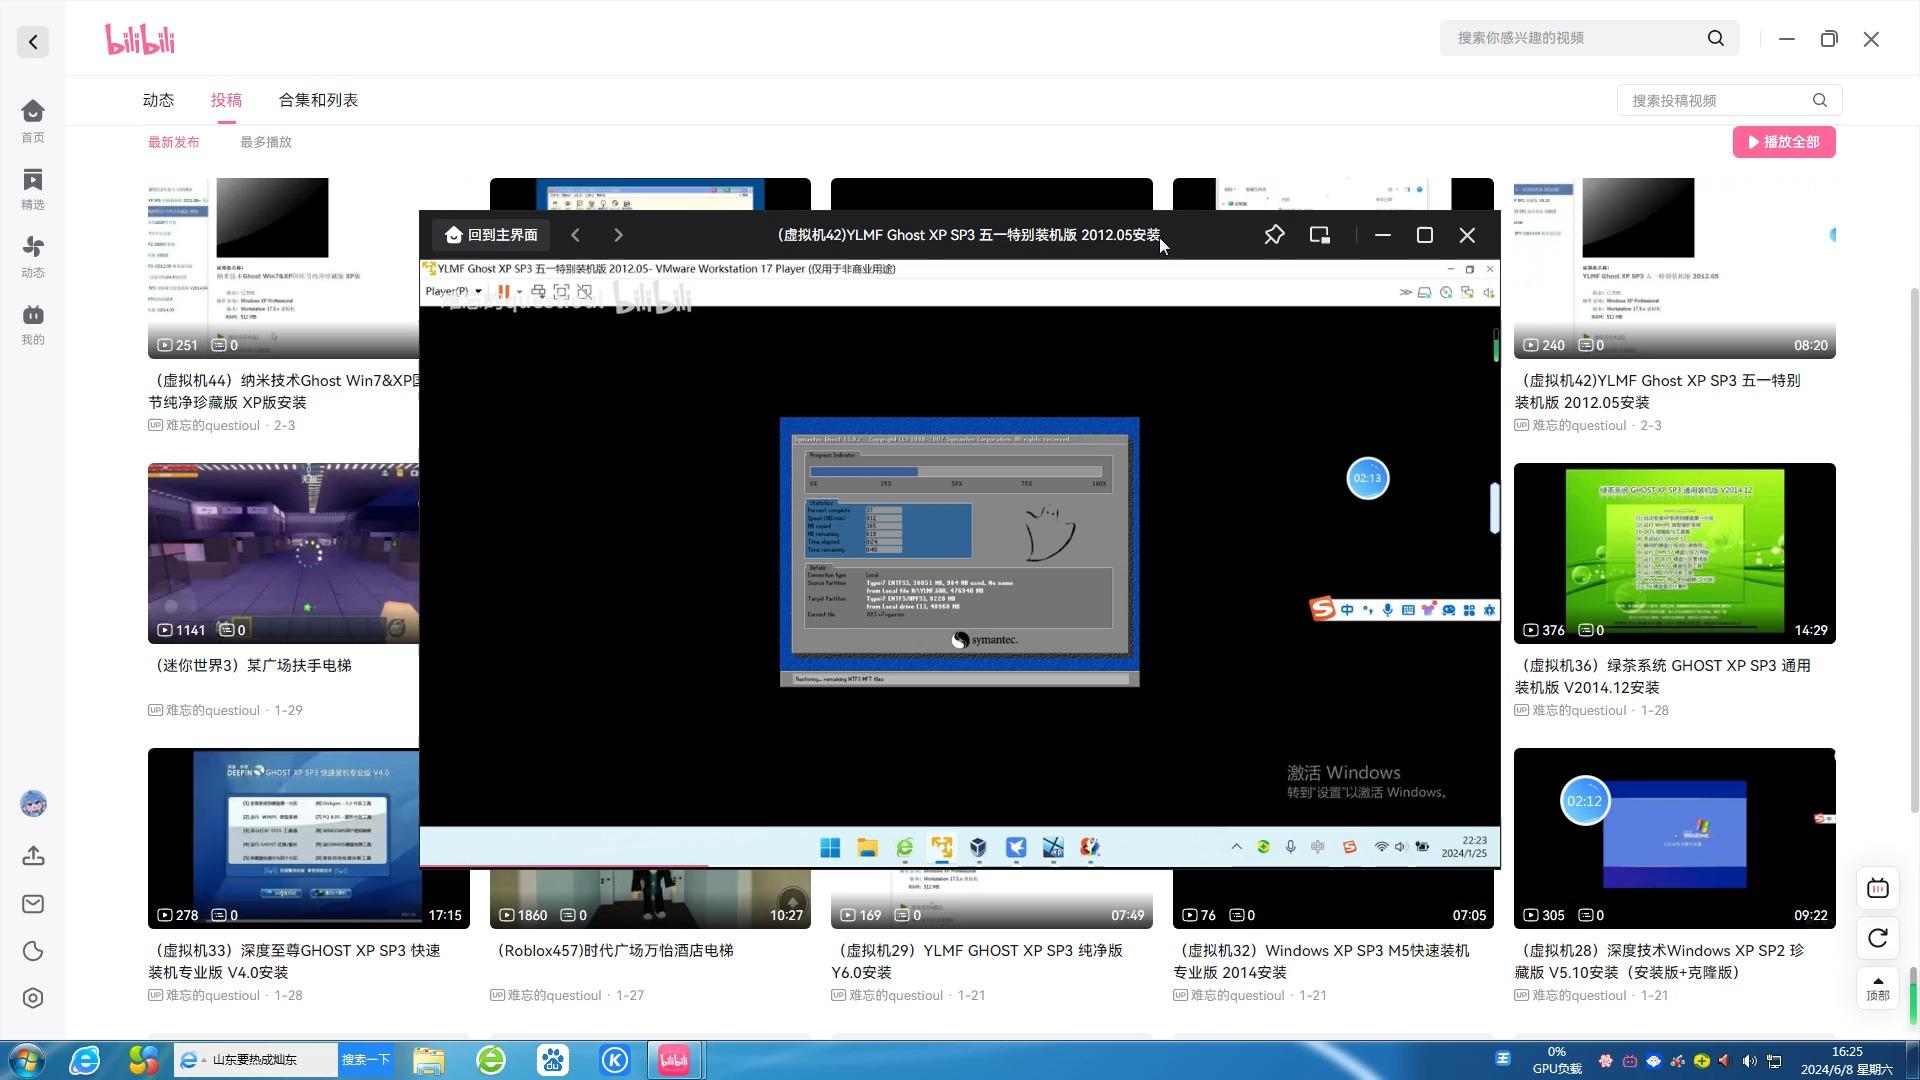Open the upload icon in sidebar
The height and width of the screenshot is (1080, 1920).
click(x=33, y=855)
